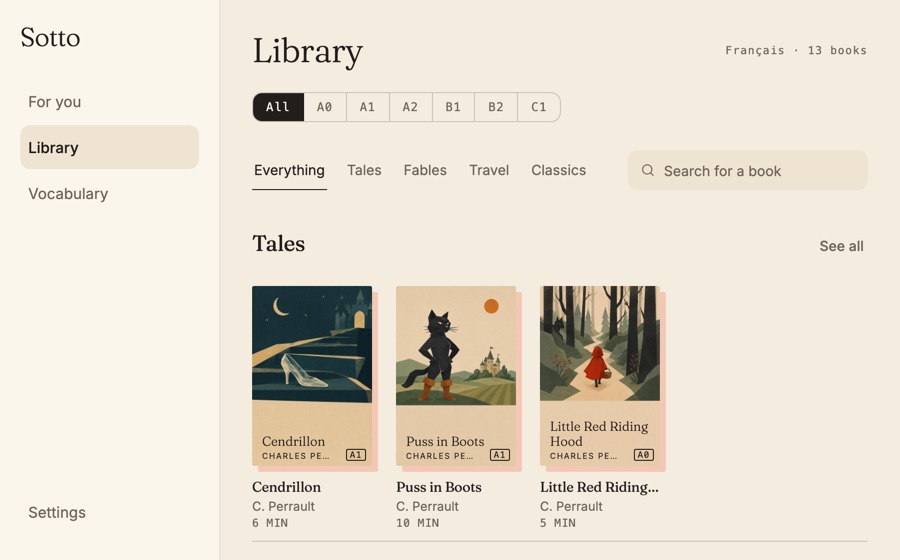Click C. Perrault under Little Red Riding
Screen dimensions: 900x560
pos(572,507)
